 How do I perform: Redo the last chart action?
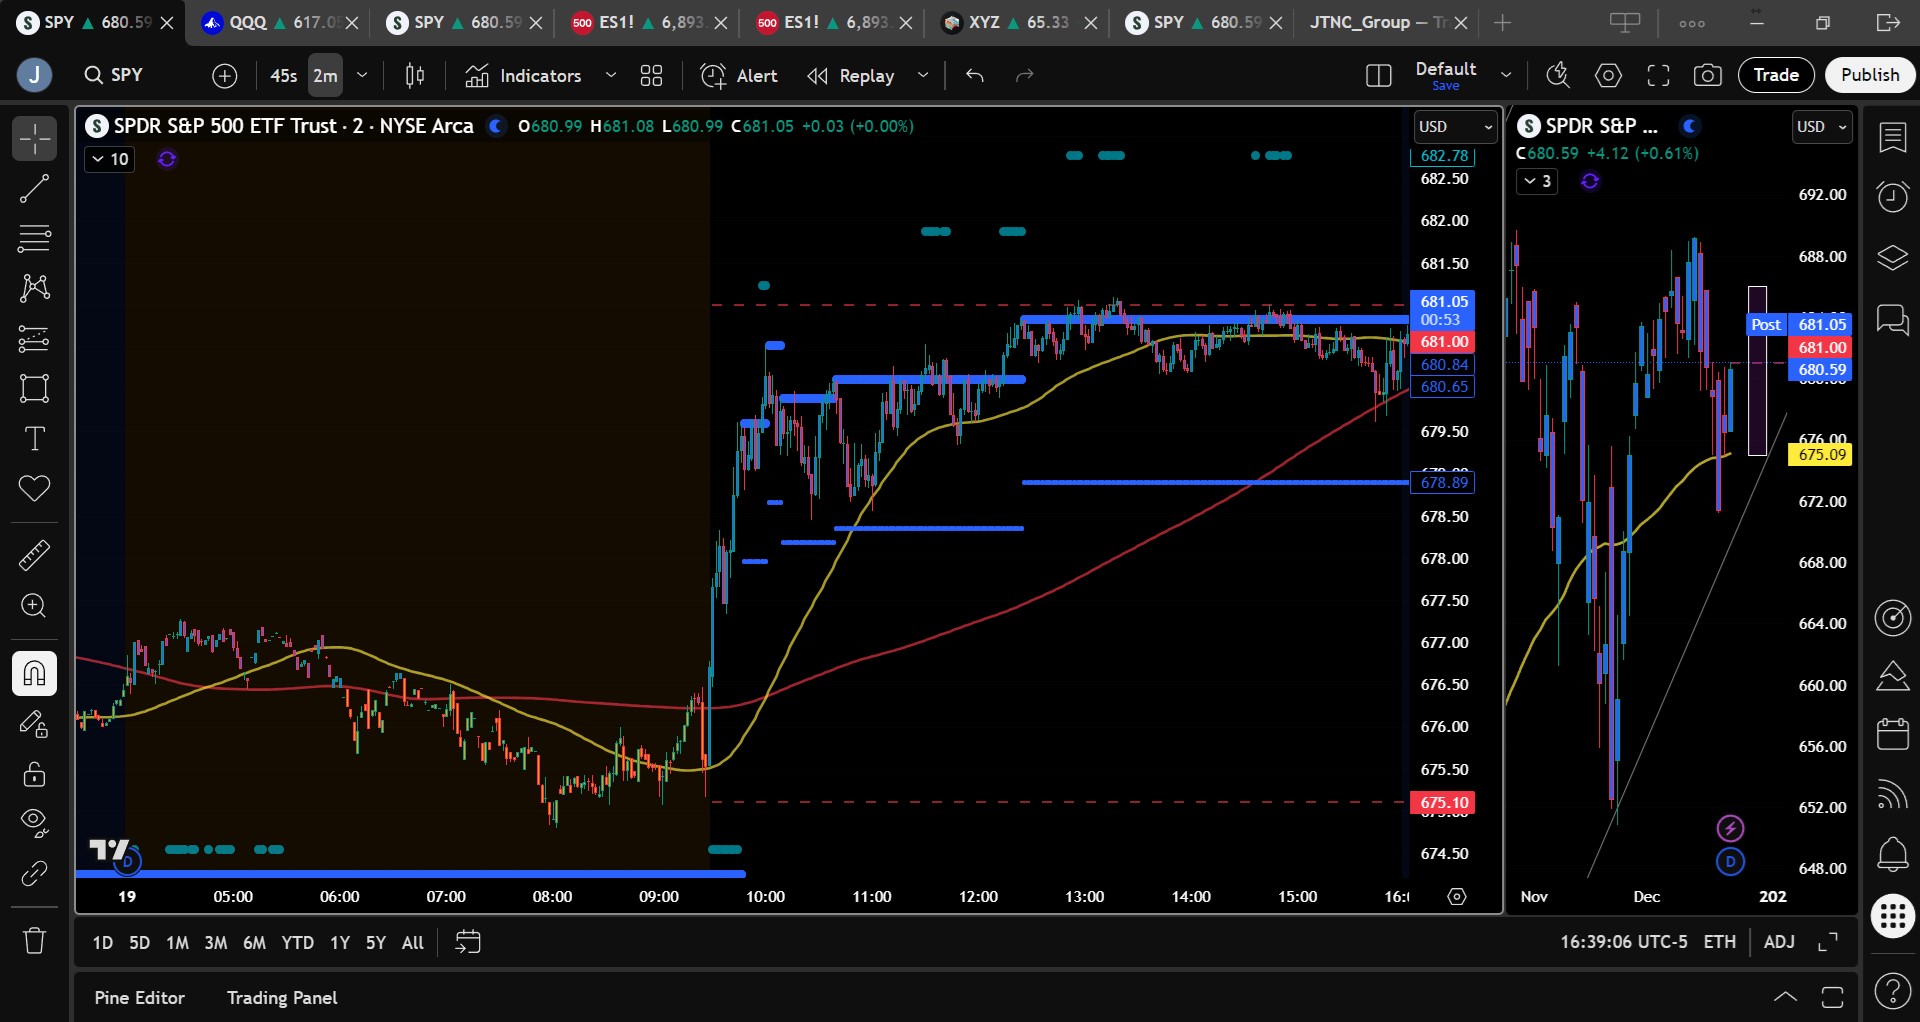(1025, 75)
